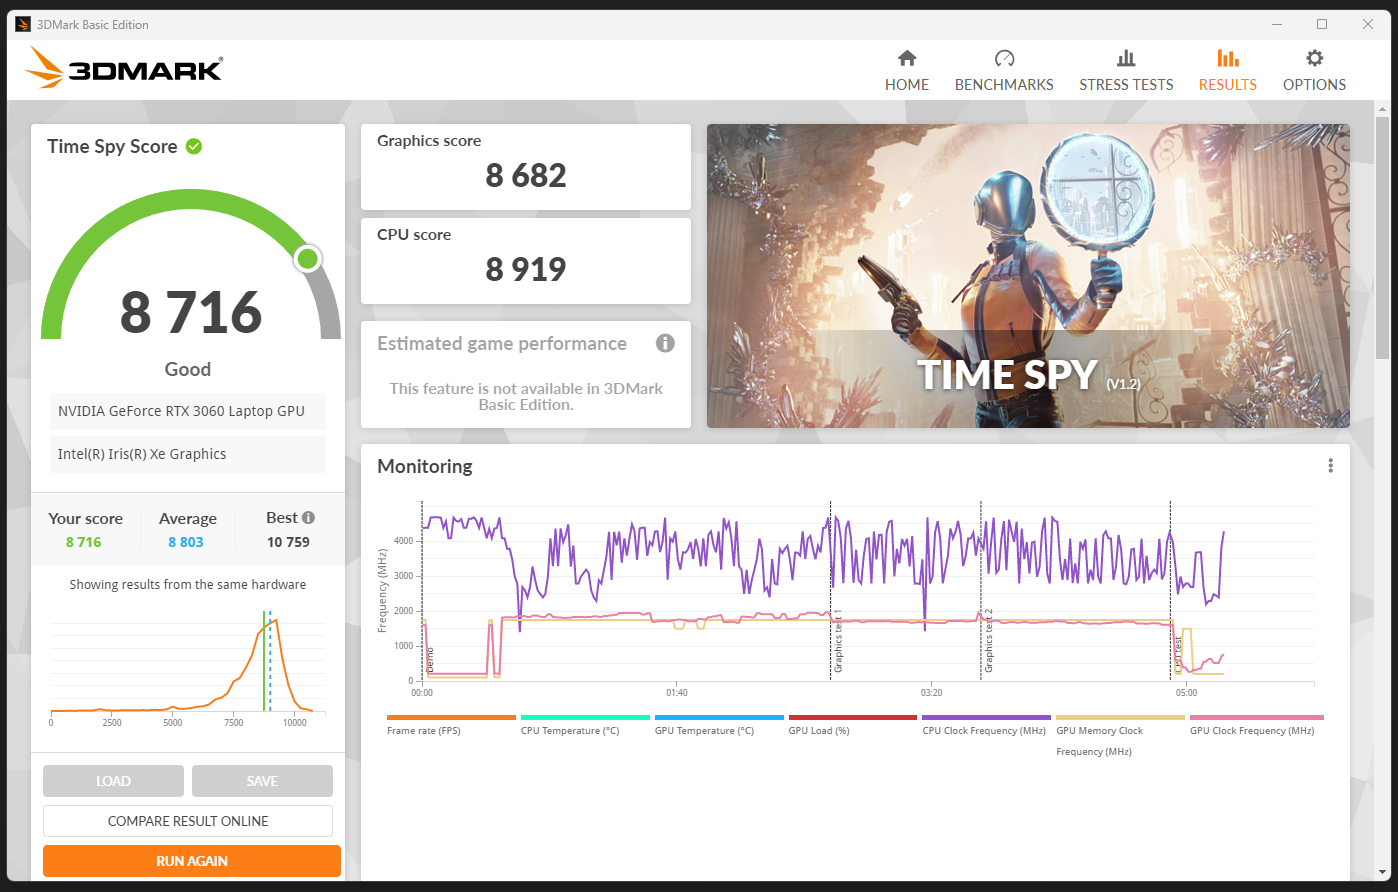Screen dimensions: 1398x892
Task: Click the 3DMark logo in header
Action: 124,68
